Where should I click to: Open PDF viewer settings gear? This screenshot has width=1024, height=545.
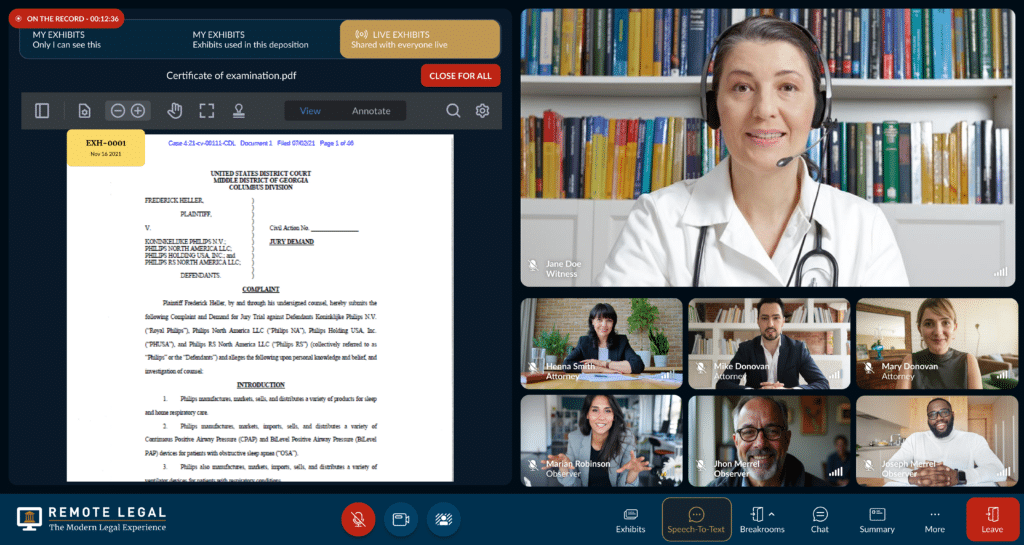pyautogui.click(x=482, y=111)
